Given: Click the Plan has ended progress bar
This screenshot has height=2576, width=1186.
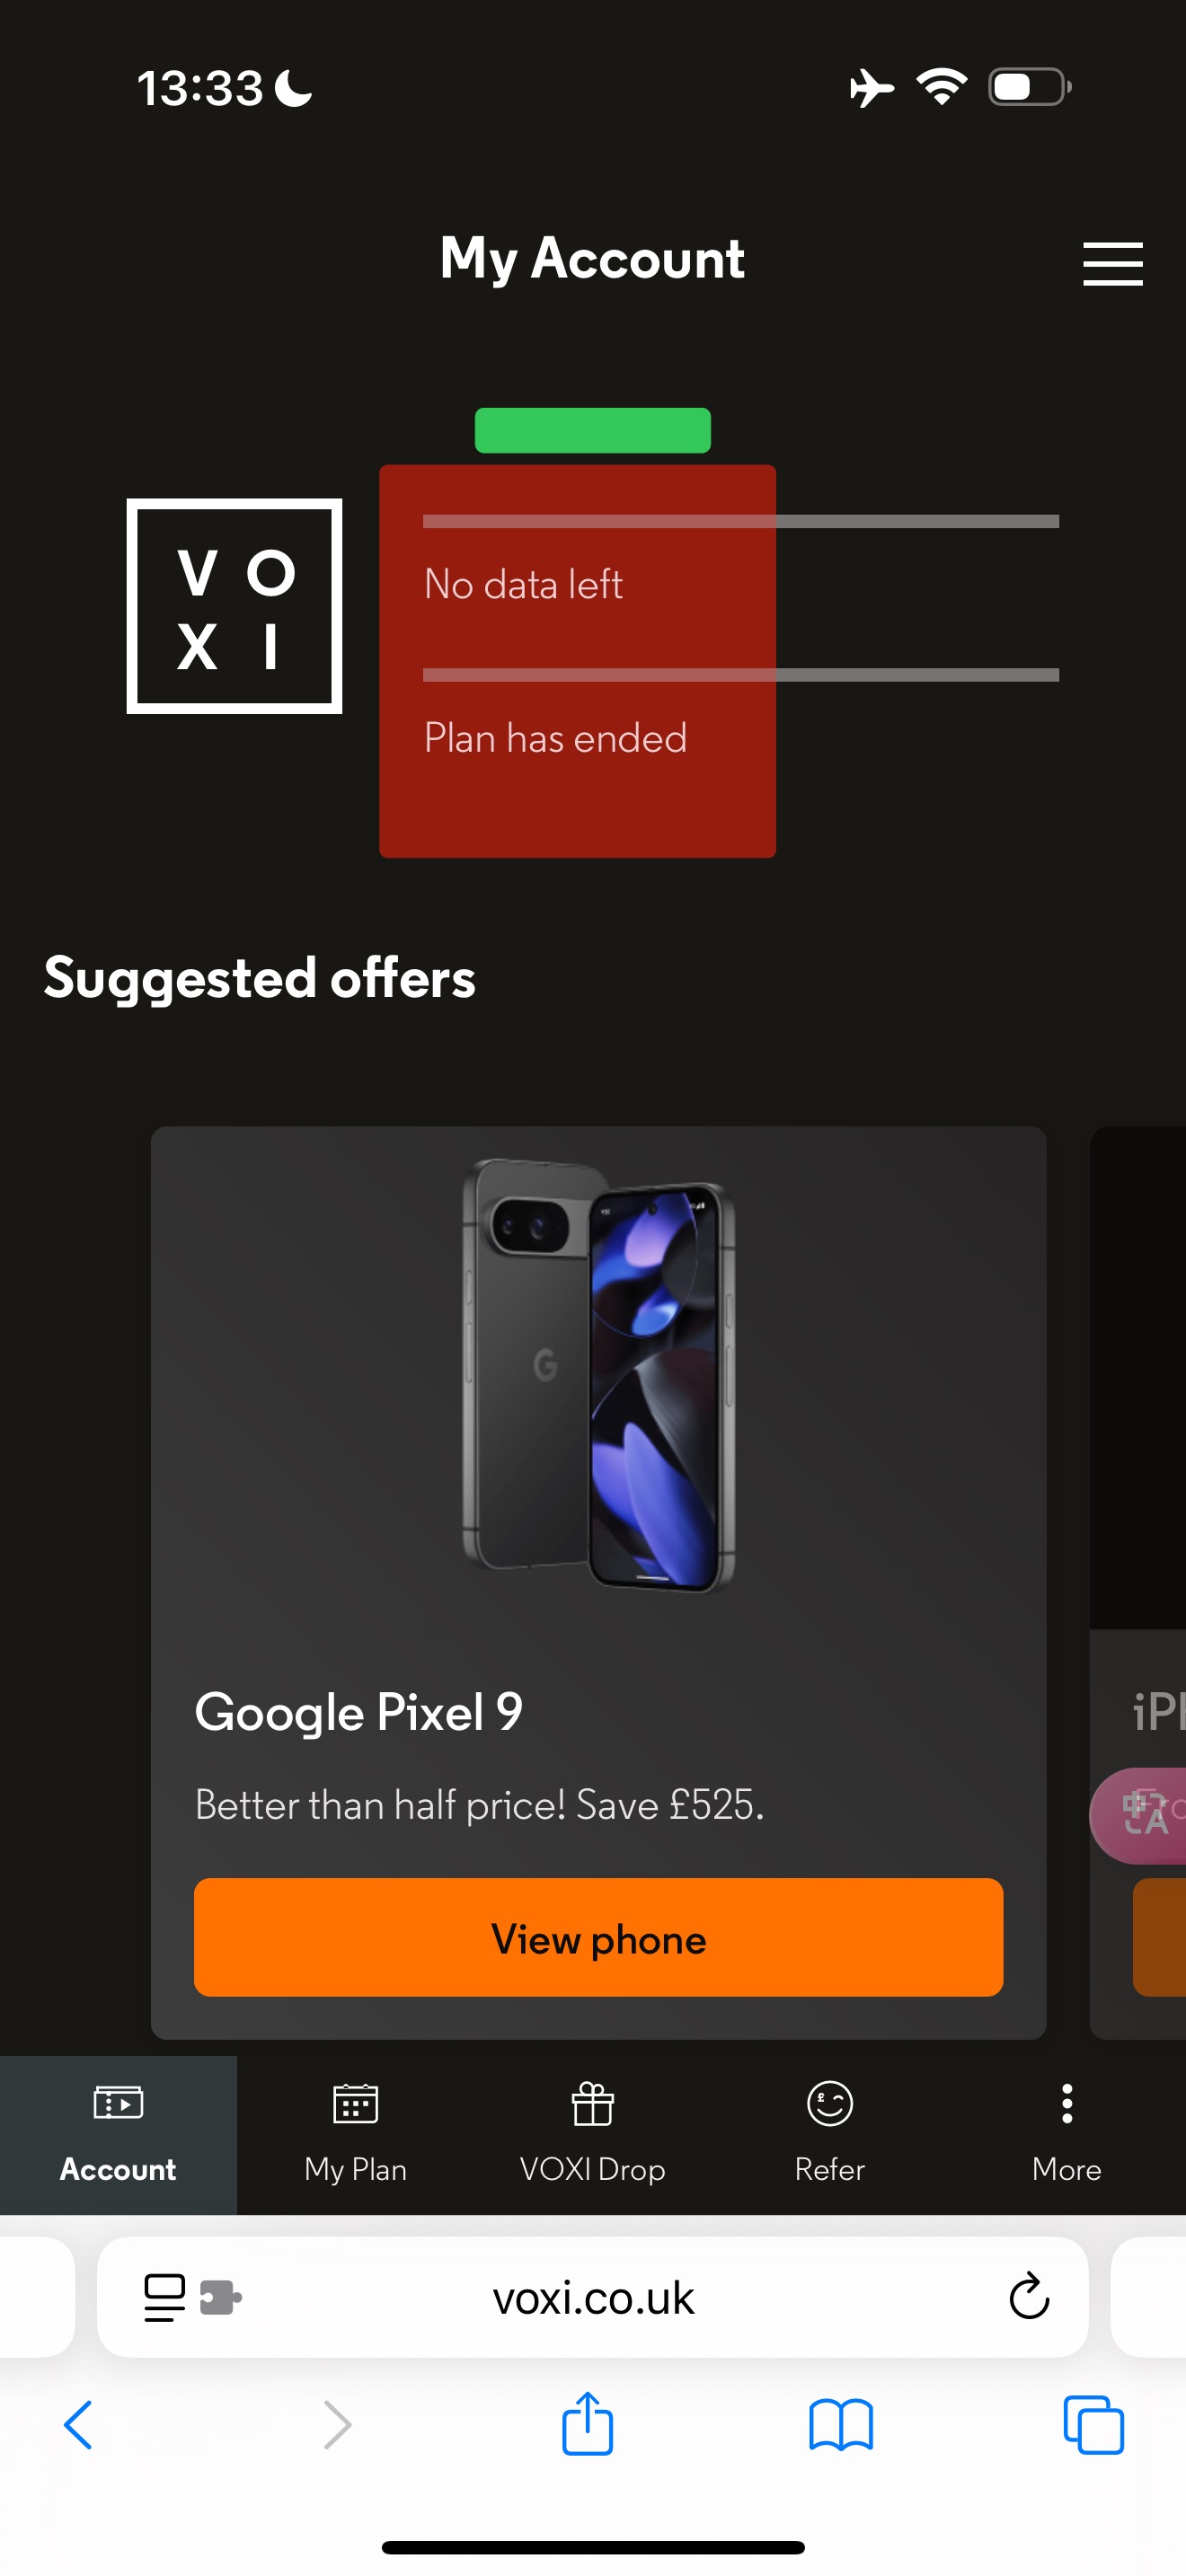Looking at the screenshot, I should coord(740,675).
